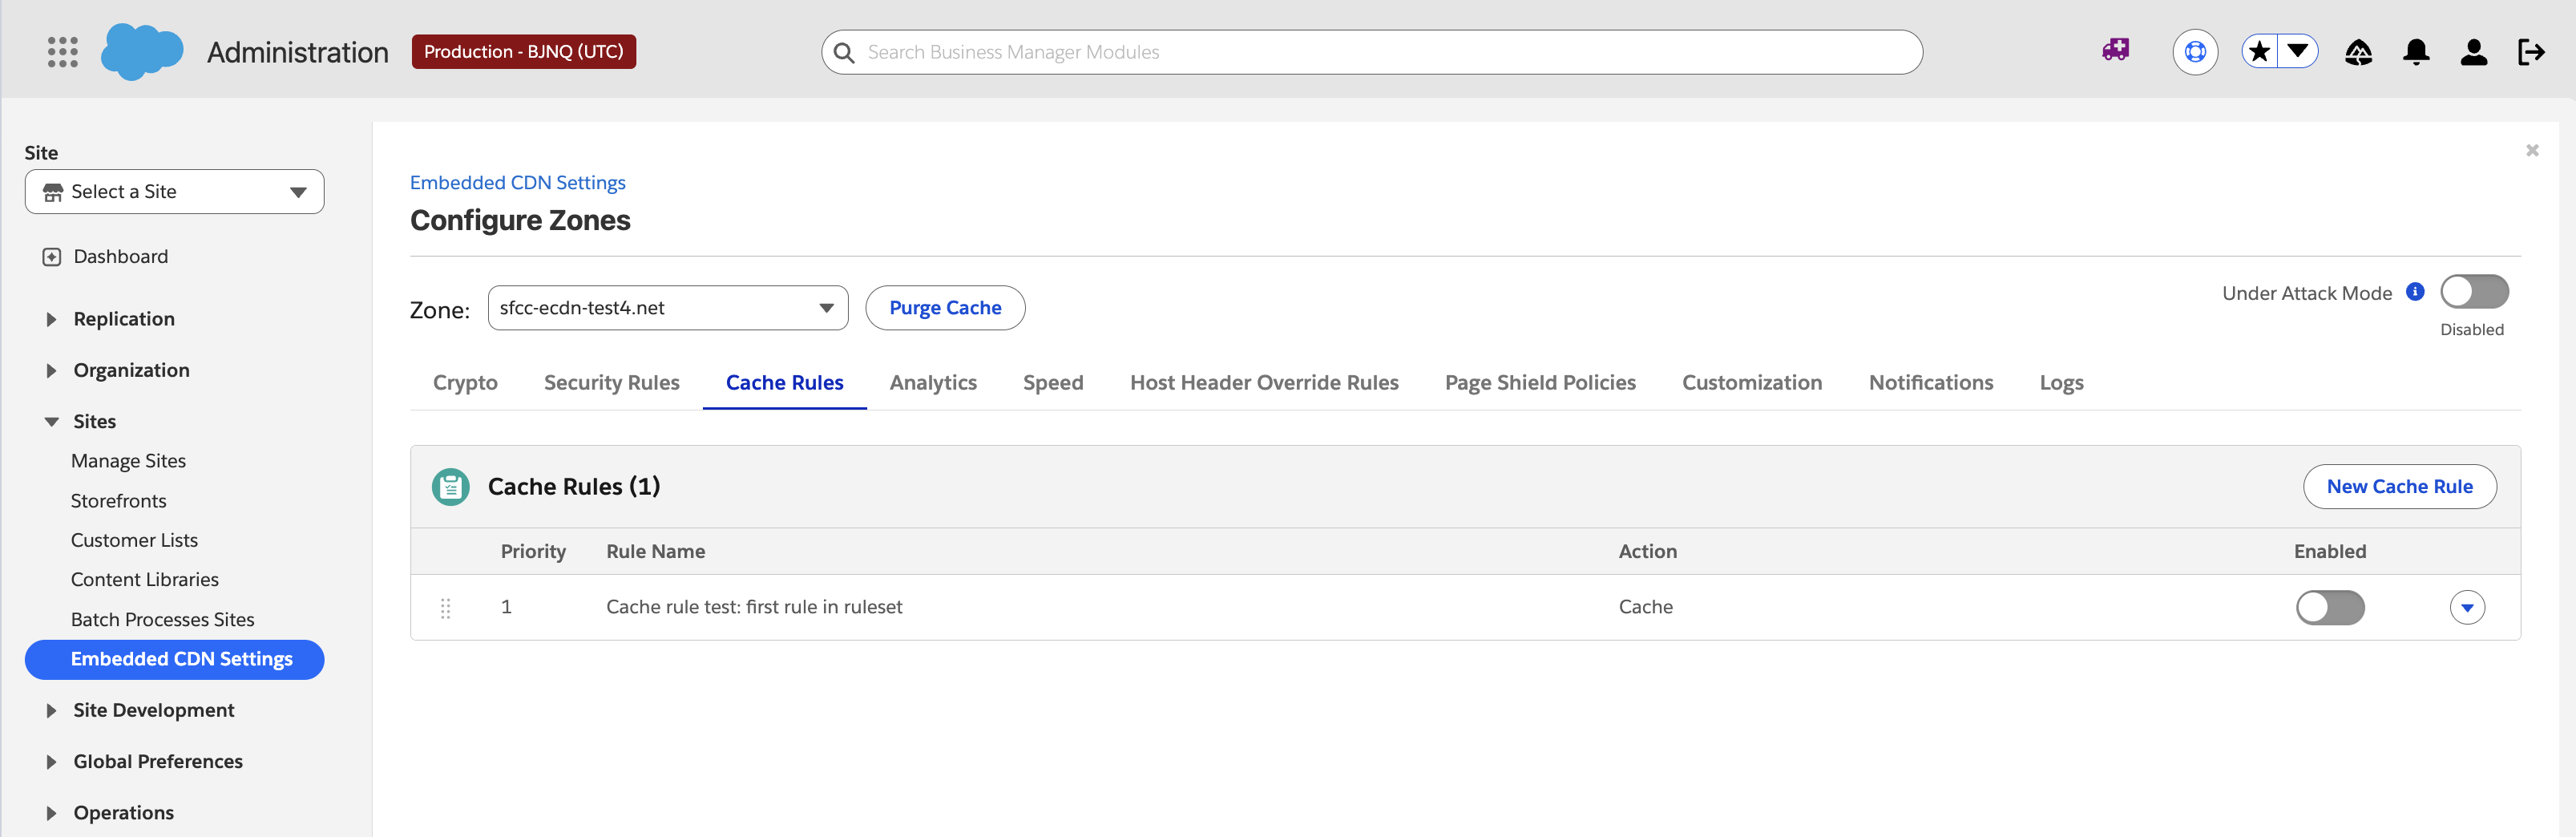Switch to the Security Rules tab
The width and height of the screenshot is (2576, 837).
pos(611,383)
